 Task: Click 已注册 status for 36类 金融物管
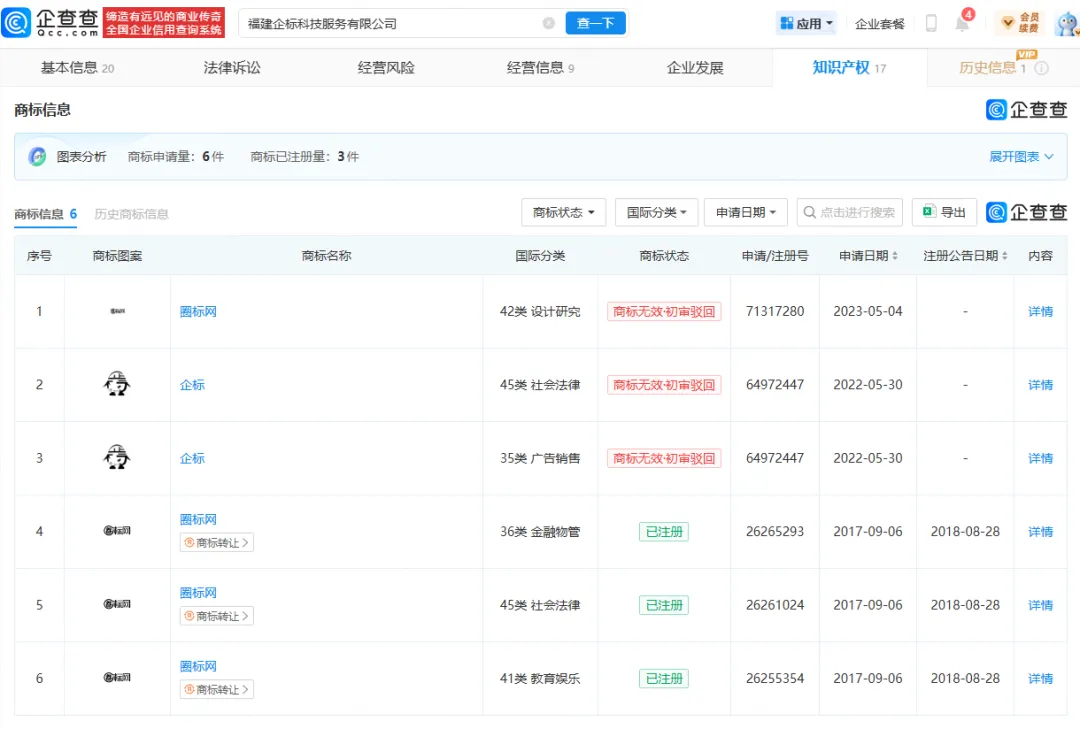pyautogui.click(x=664, y=531)
